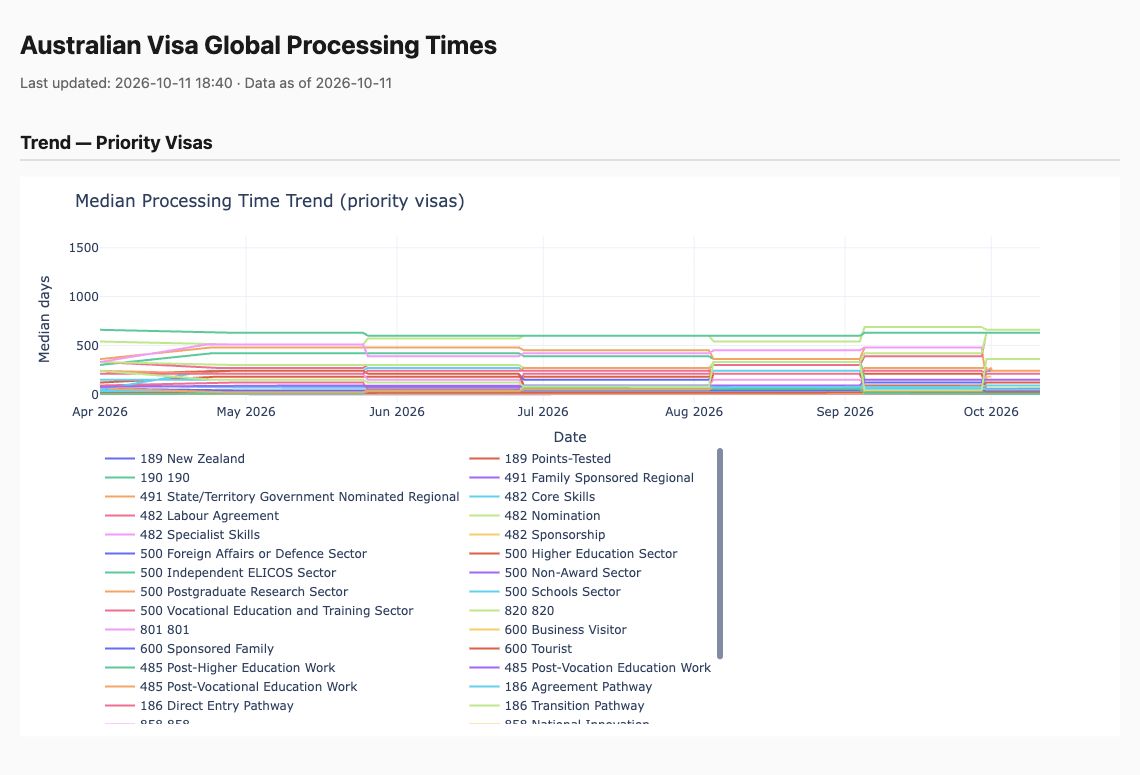
Task: Click the Last updated timestamp line
Action: click(x=206, y=83)
